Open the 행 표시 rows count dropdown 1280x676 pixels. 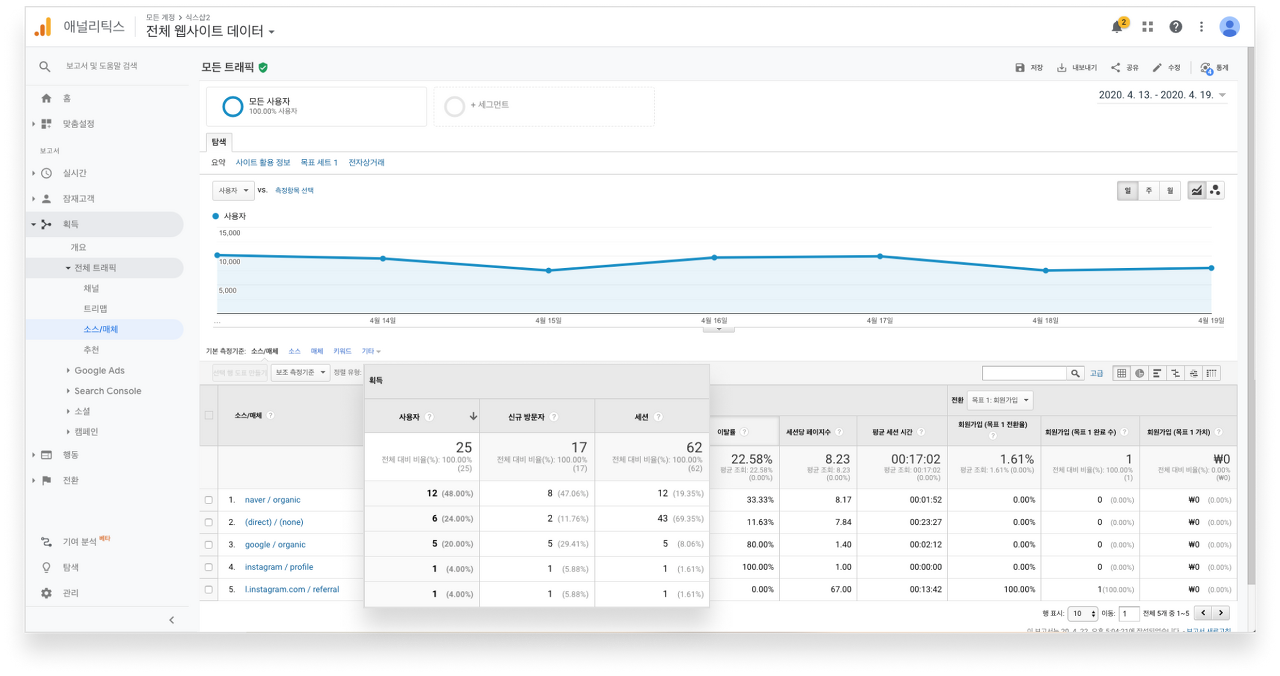click(x=1083, y=614)
